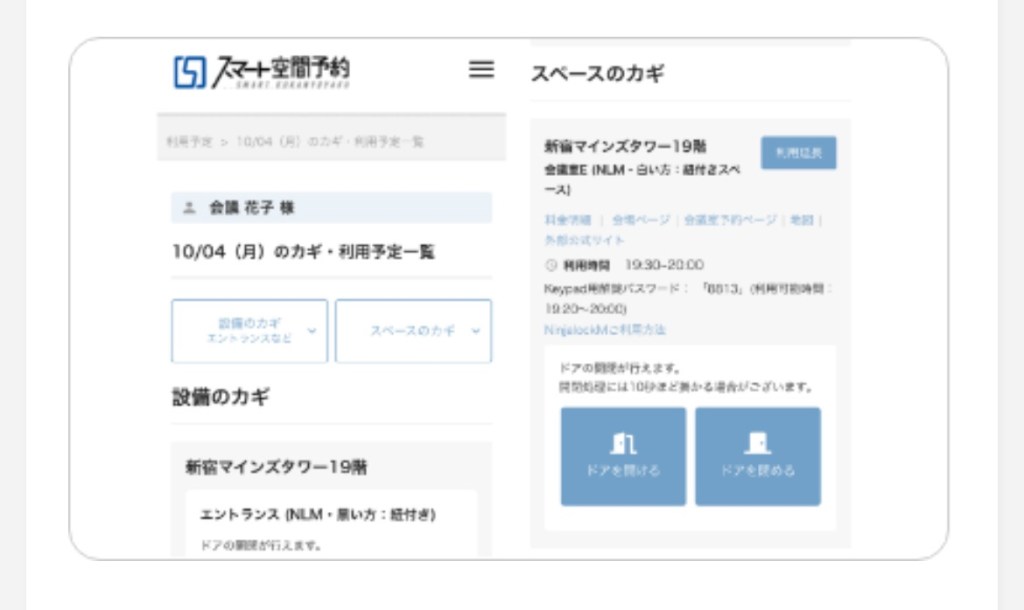Open the NinjalockMご利用方法 link
This screenshot has width=1024, height=610.
(x=605, y=329)
